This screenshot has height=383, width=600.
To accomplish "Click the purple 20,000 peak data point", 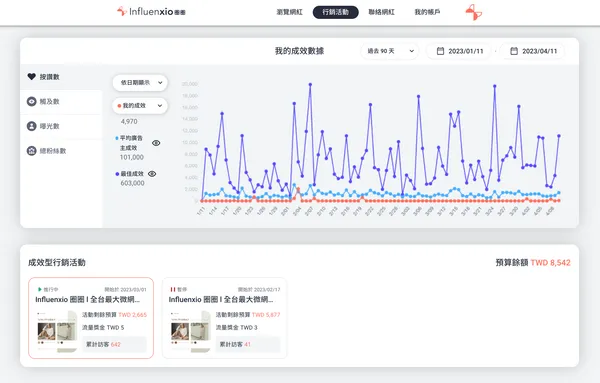I will (x=310, y=84).
